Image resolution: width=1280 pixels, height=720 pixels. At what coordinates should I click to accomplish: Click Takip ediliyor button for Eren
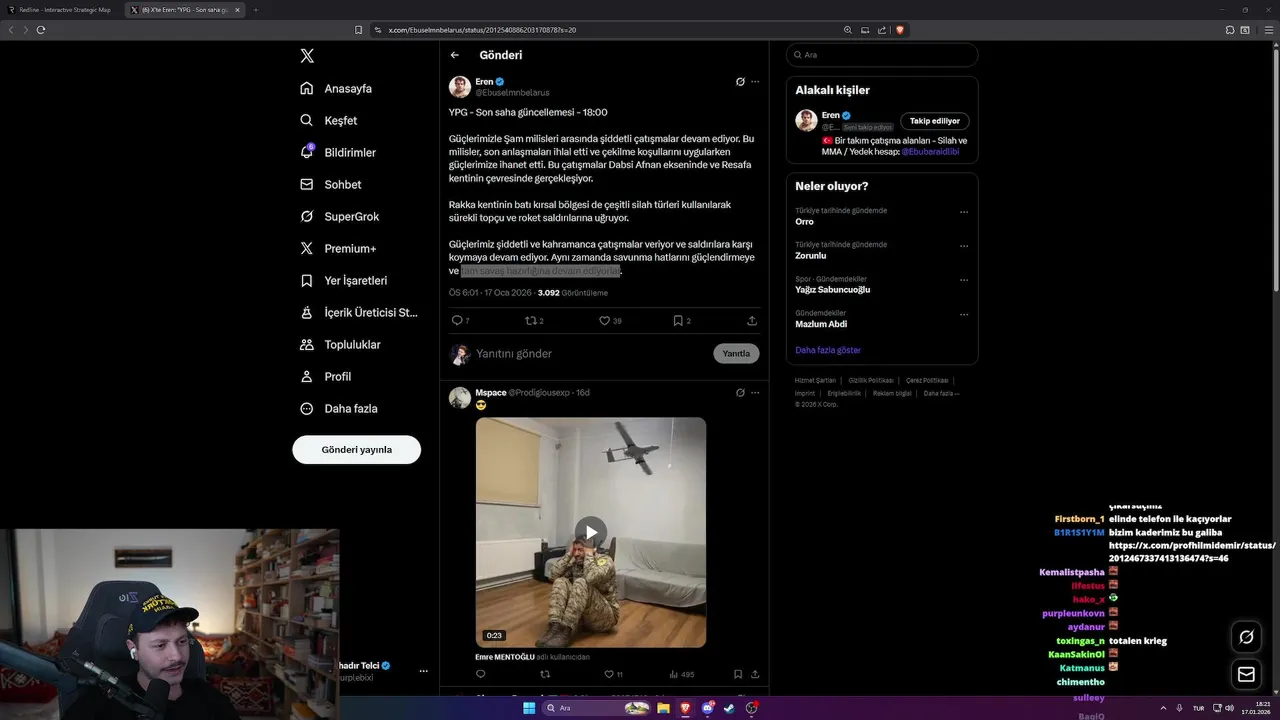coord(935,121)
